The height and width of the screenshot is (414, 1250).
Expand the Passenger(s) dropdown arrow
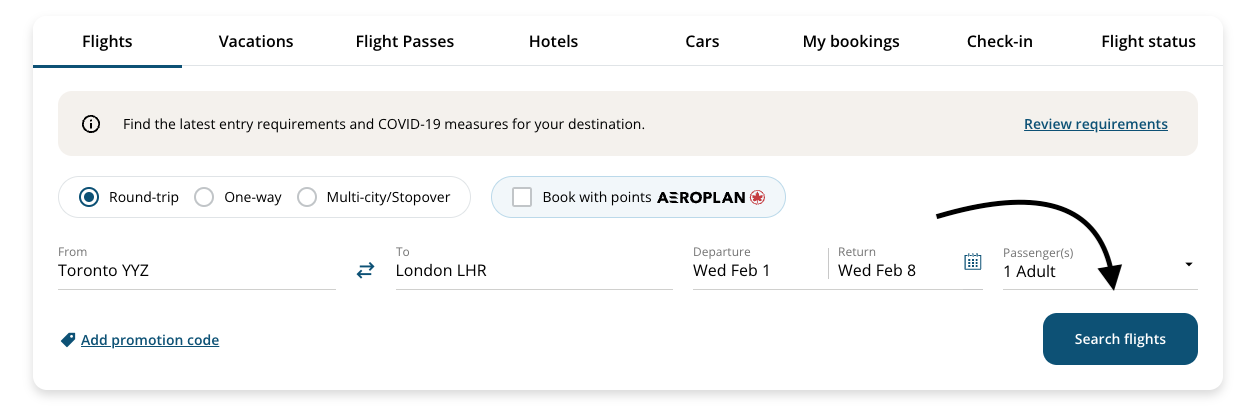pyautogui.click(x=1188, y=264)
